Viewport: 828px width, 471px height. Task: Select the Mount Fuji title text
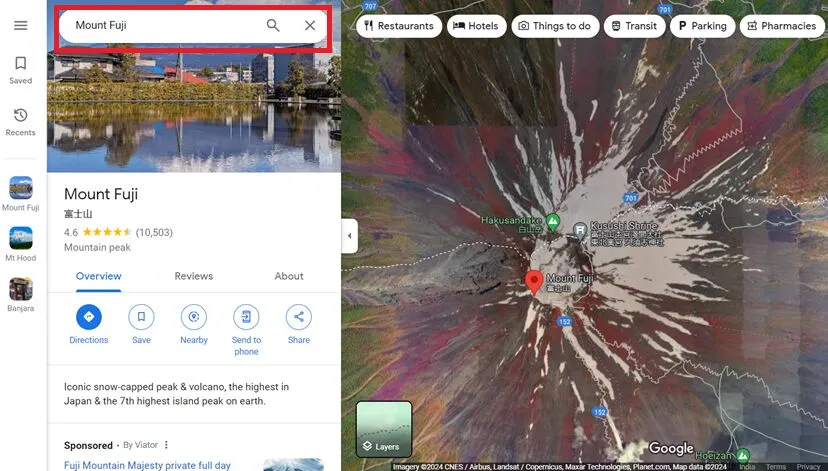(x=101, y=194)
